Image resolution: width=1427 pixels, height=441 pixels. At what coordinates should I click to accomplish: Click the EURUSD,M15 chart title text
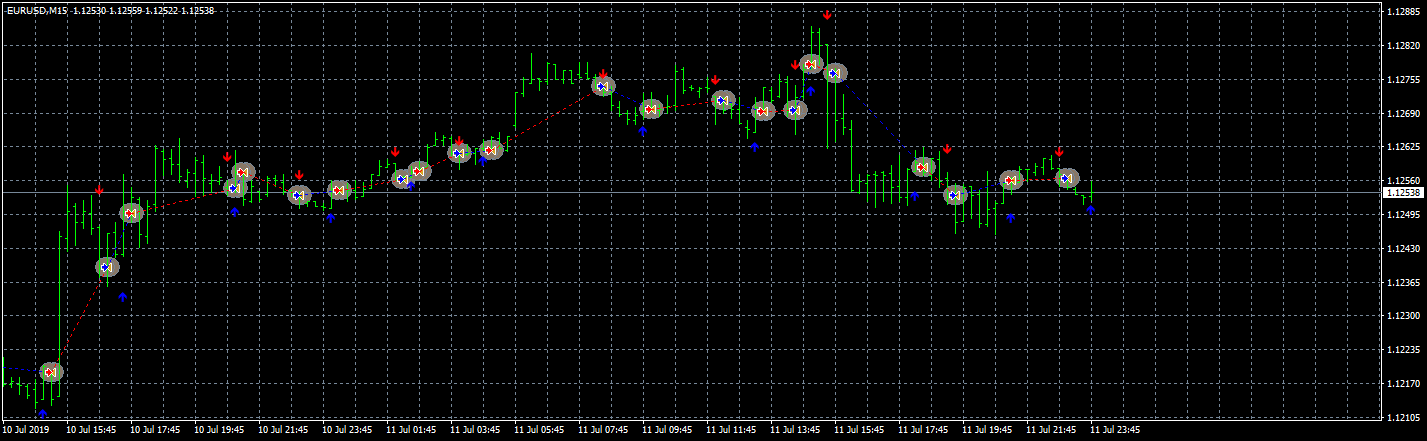click(36, 10)
